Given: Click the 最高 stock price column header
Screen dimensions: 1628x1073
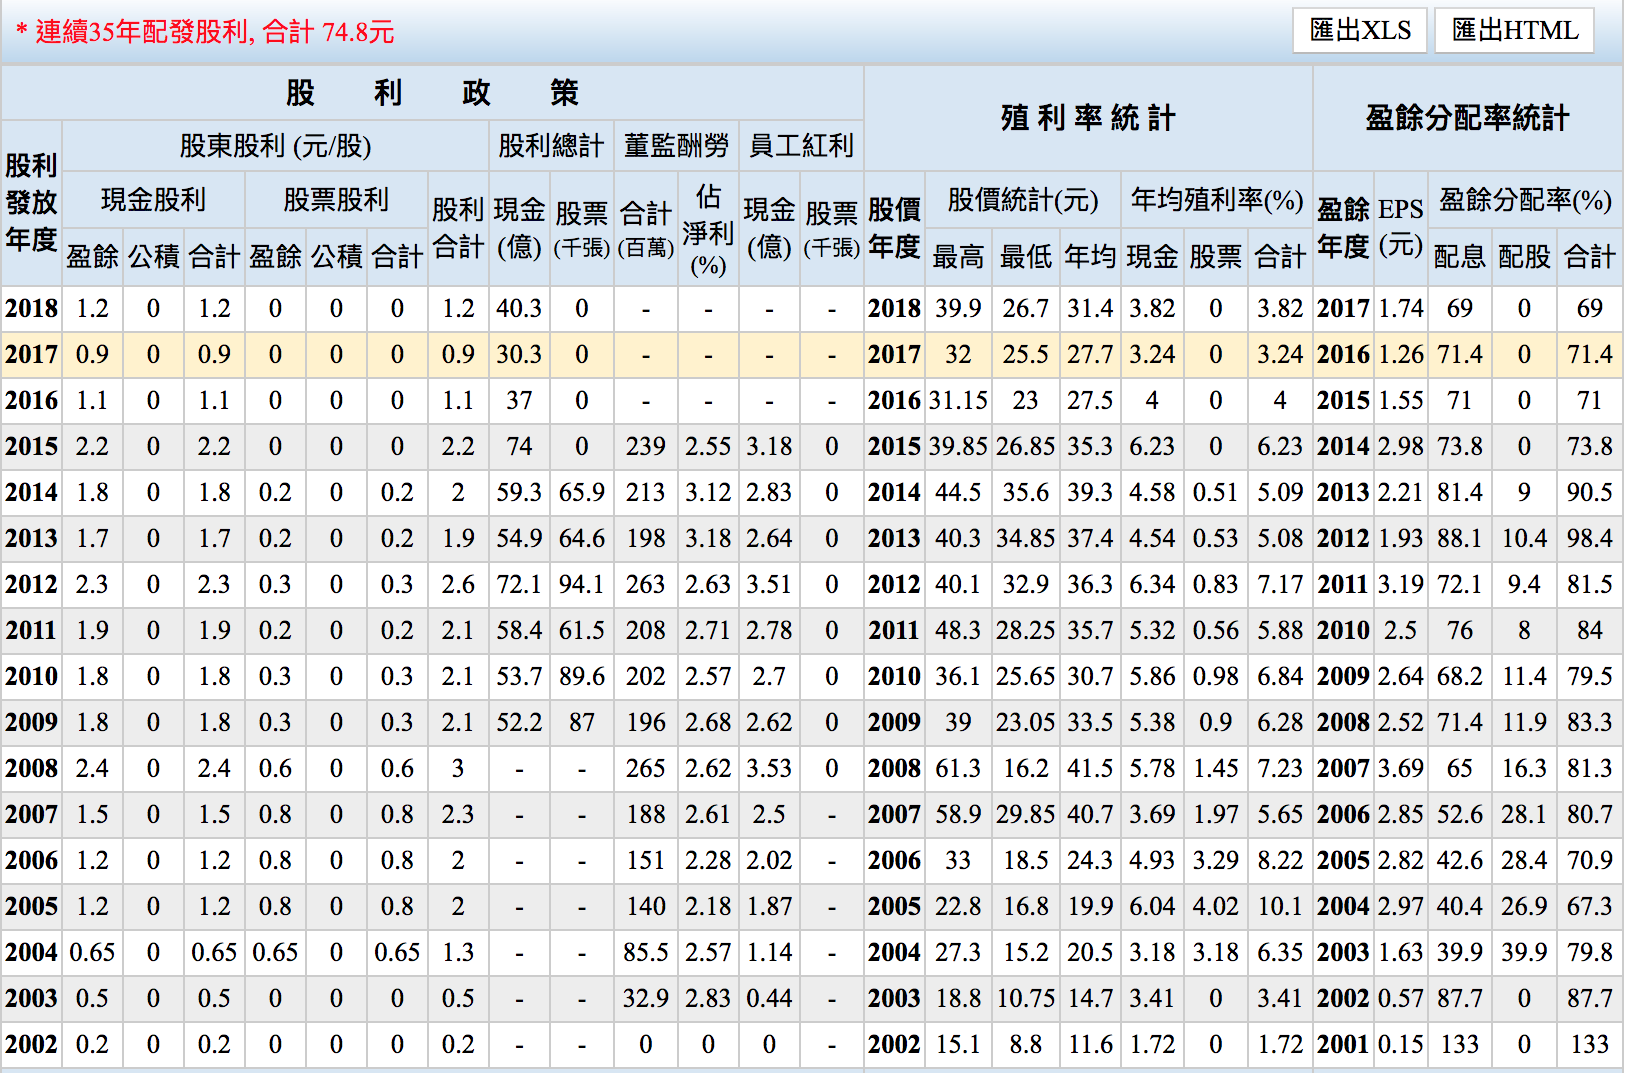Looking at the screenshot, I should click(x=958, y=257).
